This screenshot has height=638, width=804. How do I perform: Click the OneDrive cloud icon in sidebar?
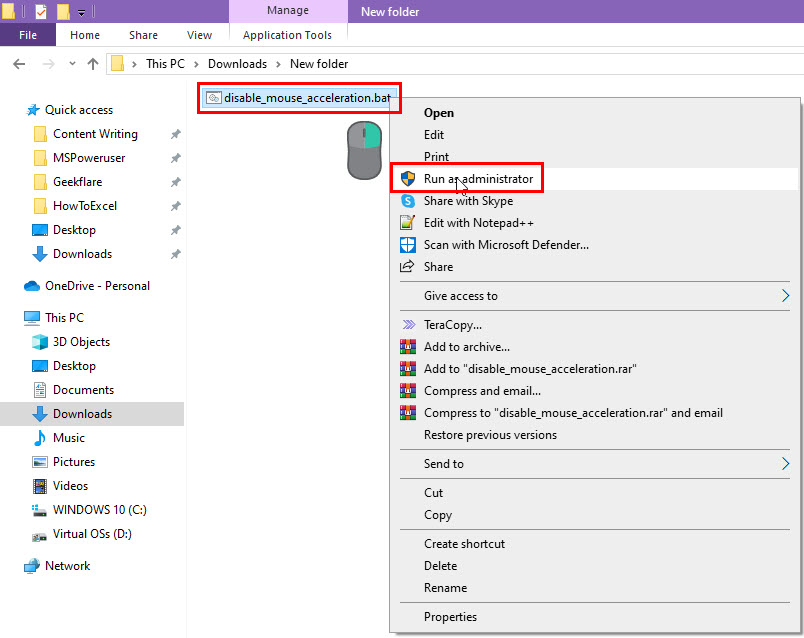coord(32,286)
